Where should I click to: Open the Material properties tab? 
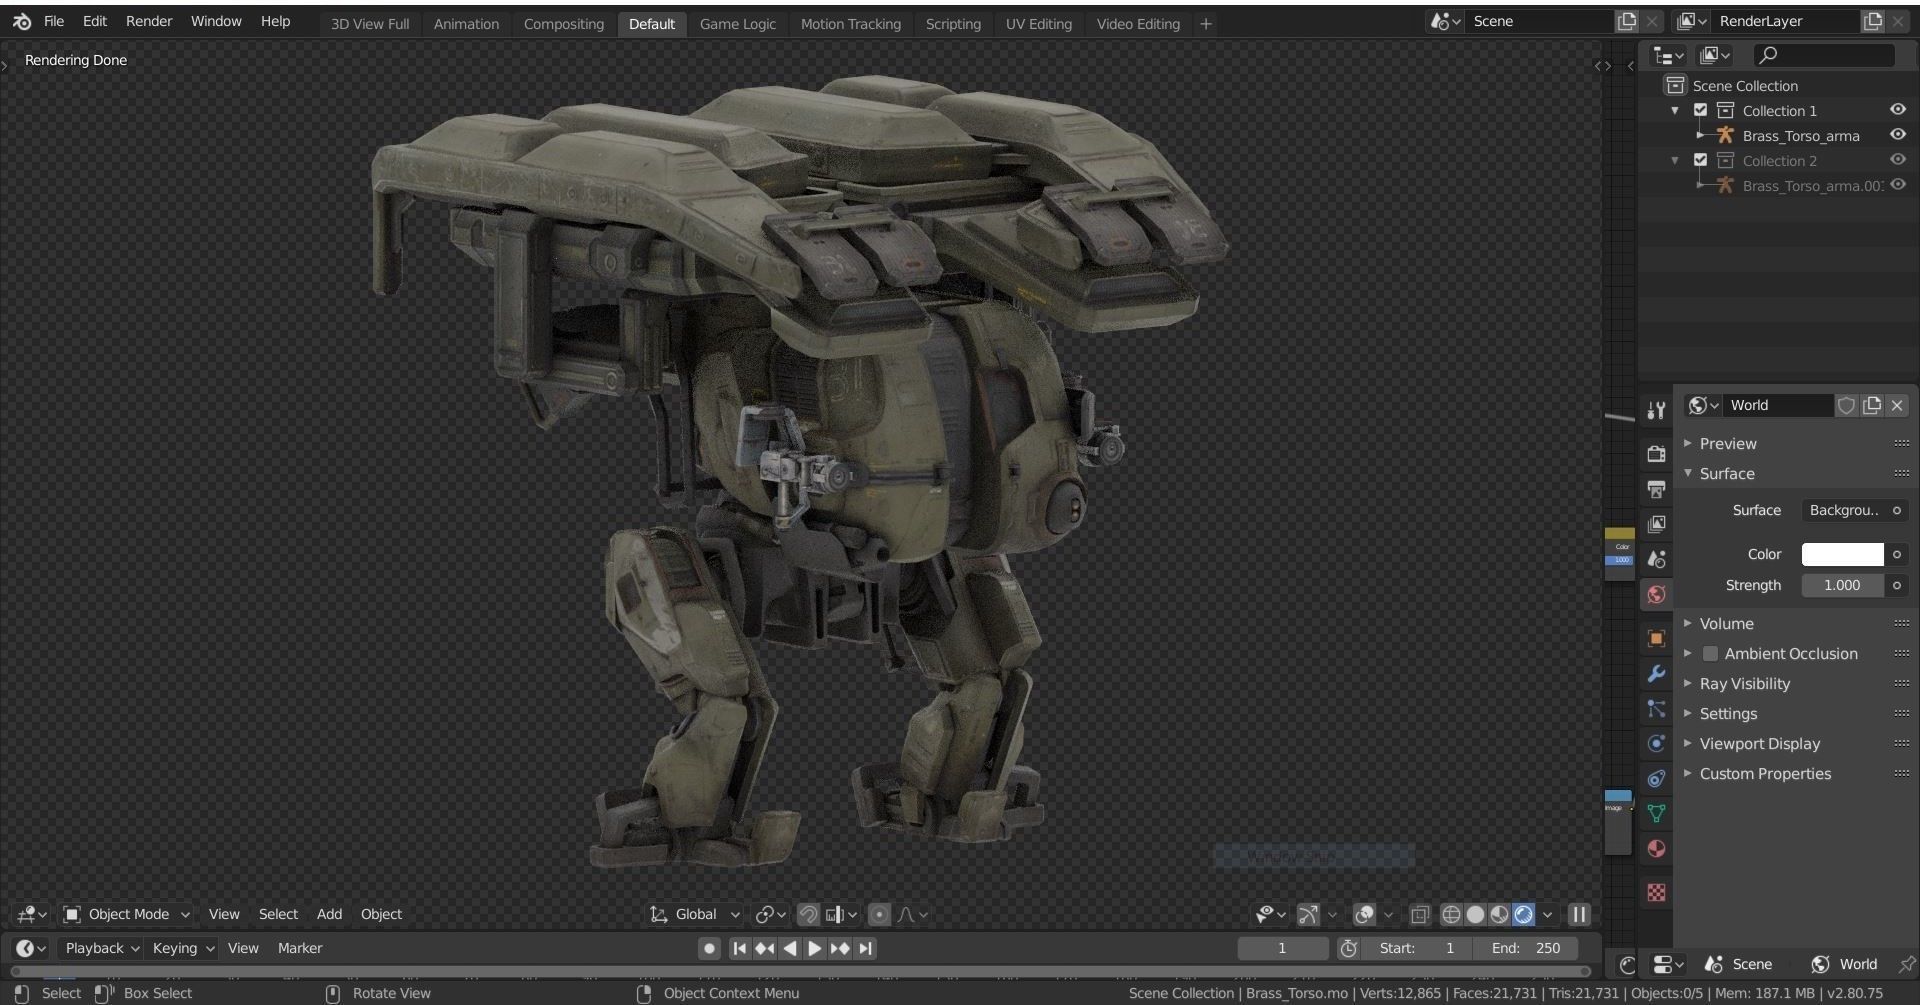tap(1656, 848)
